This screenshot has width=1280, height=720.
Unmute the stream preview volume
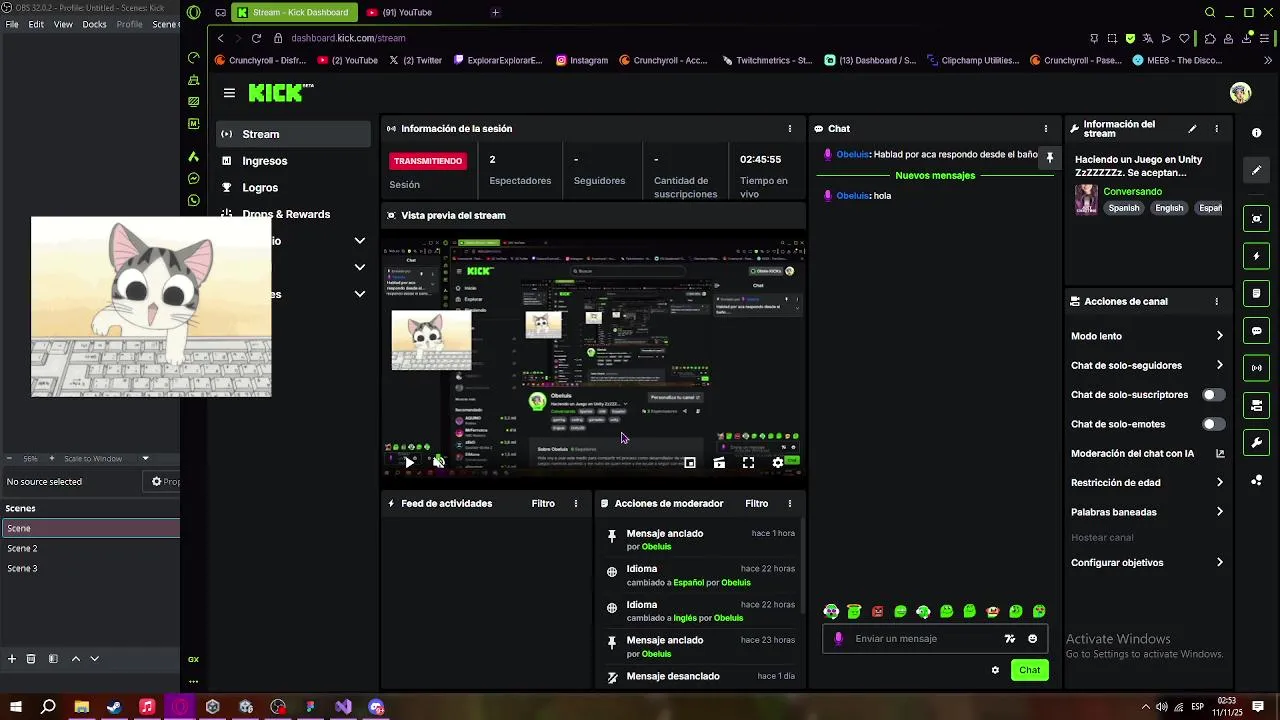click(438, 462)
